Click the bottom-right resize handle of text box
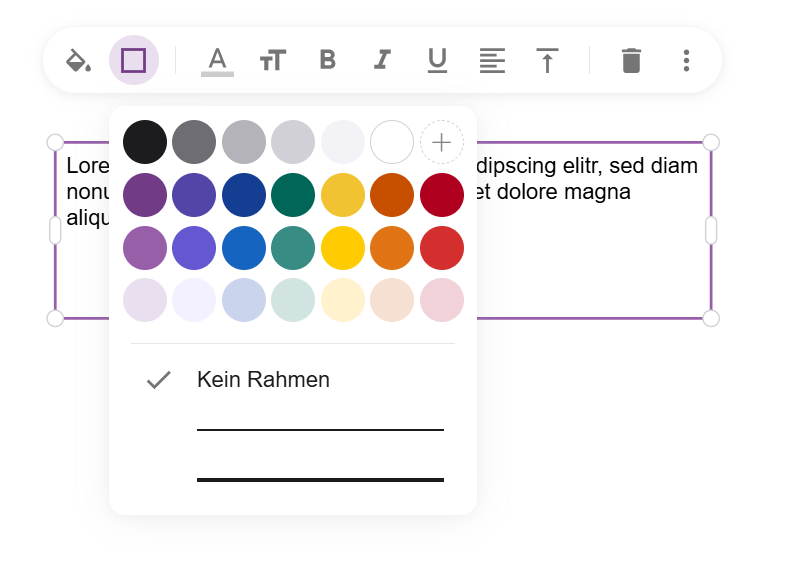Viewport: 811px width, 562px height. 711,318
